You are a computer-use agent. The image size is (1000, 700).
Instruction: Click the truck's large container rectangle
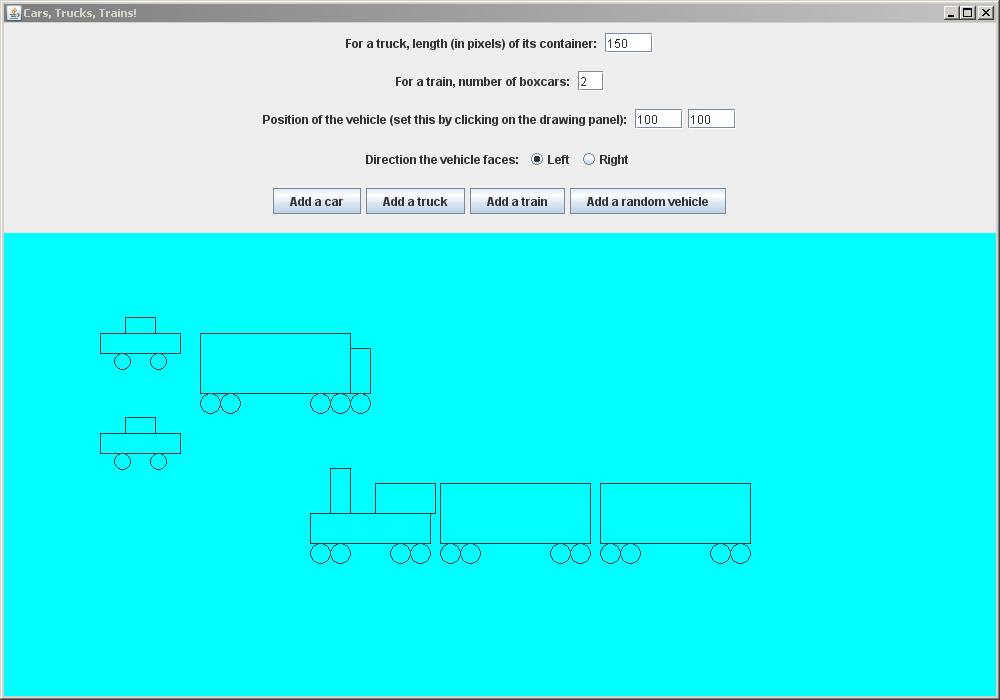pos(275,363)
